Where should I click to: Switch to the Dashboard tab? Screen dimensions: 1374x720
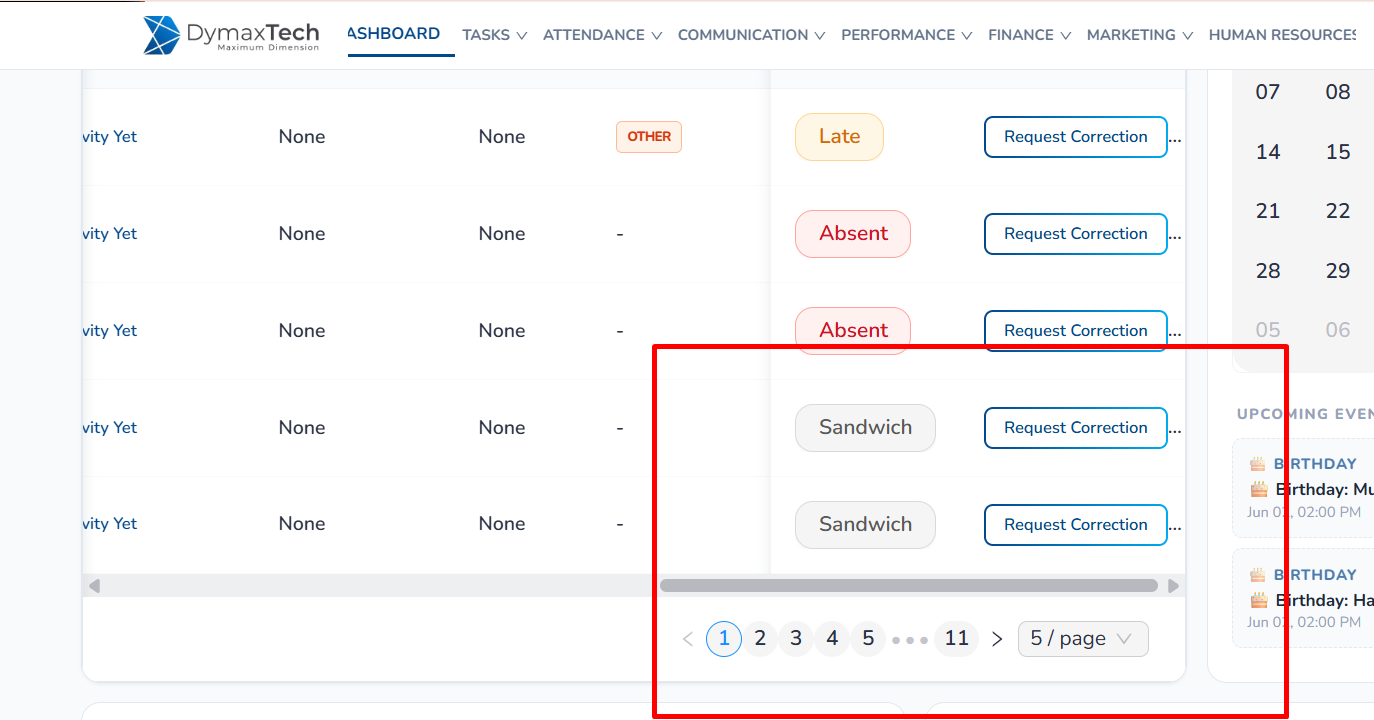coord(394,34)
